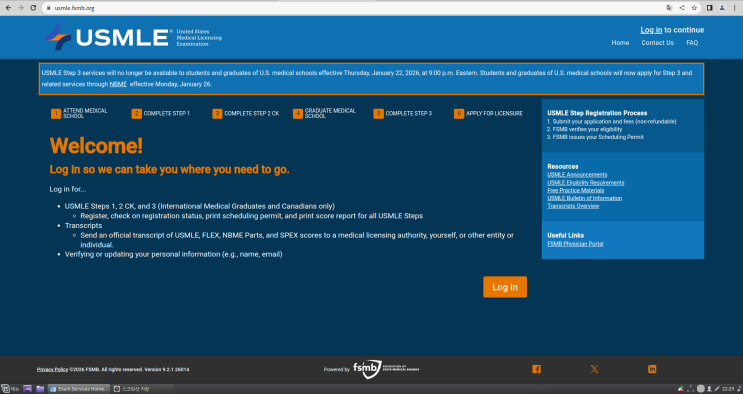Open the USMLE Eligibility Requirements link

(585, 183)
